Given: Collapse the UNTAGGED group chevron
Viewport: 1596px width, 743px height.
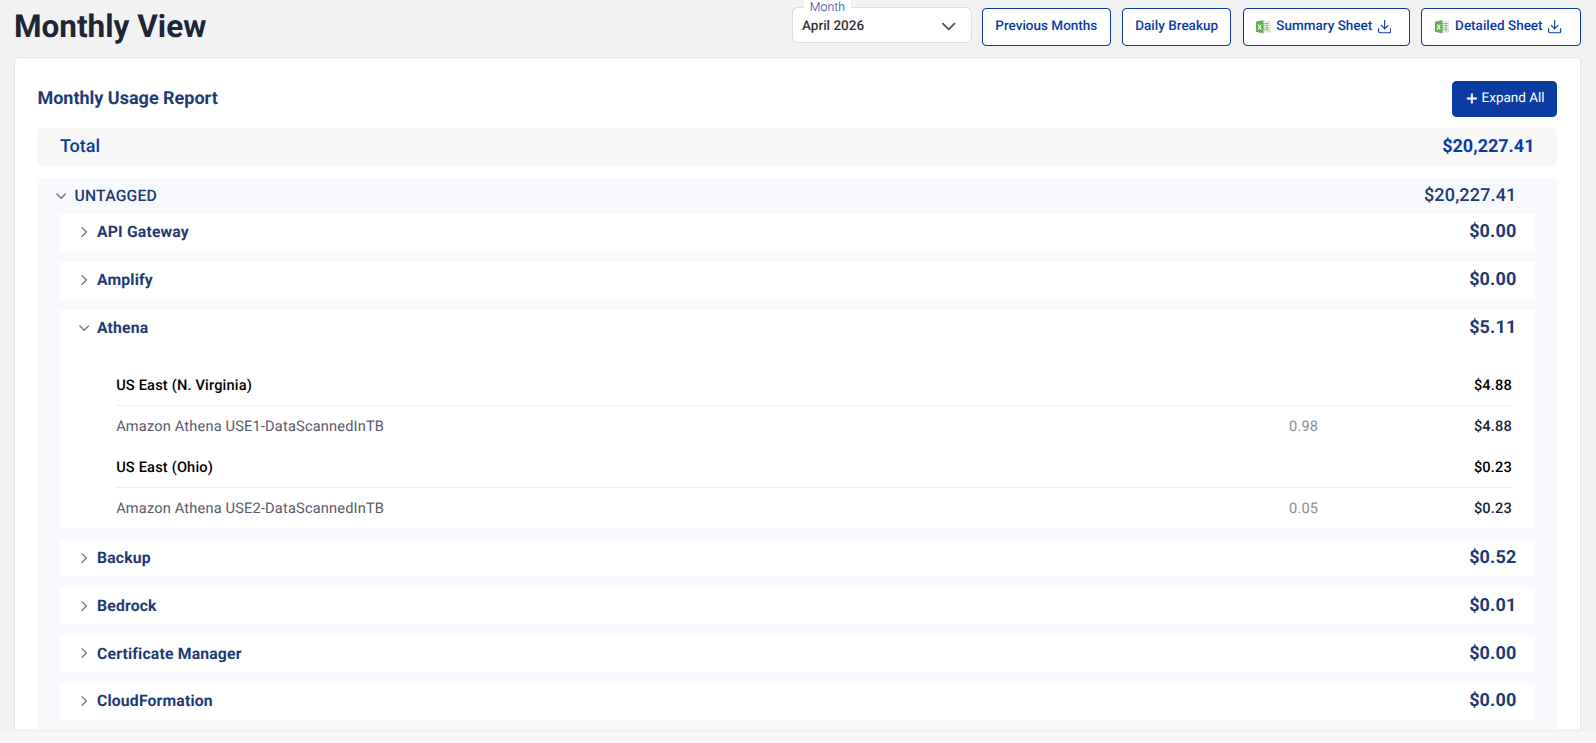Looking at the screenshot, I should [61, 196].
